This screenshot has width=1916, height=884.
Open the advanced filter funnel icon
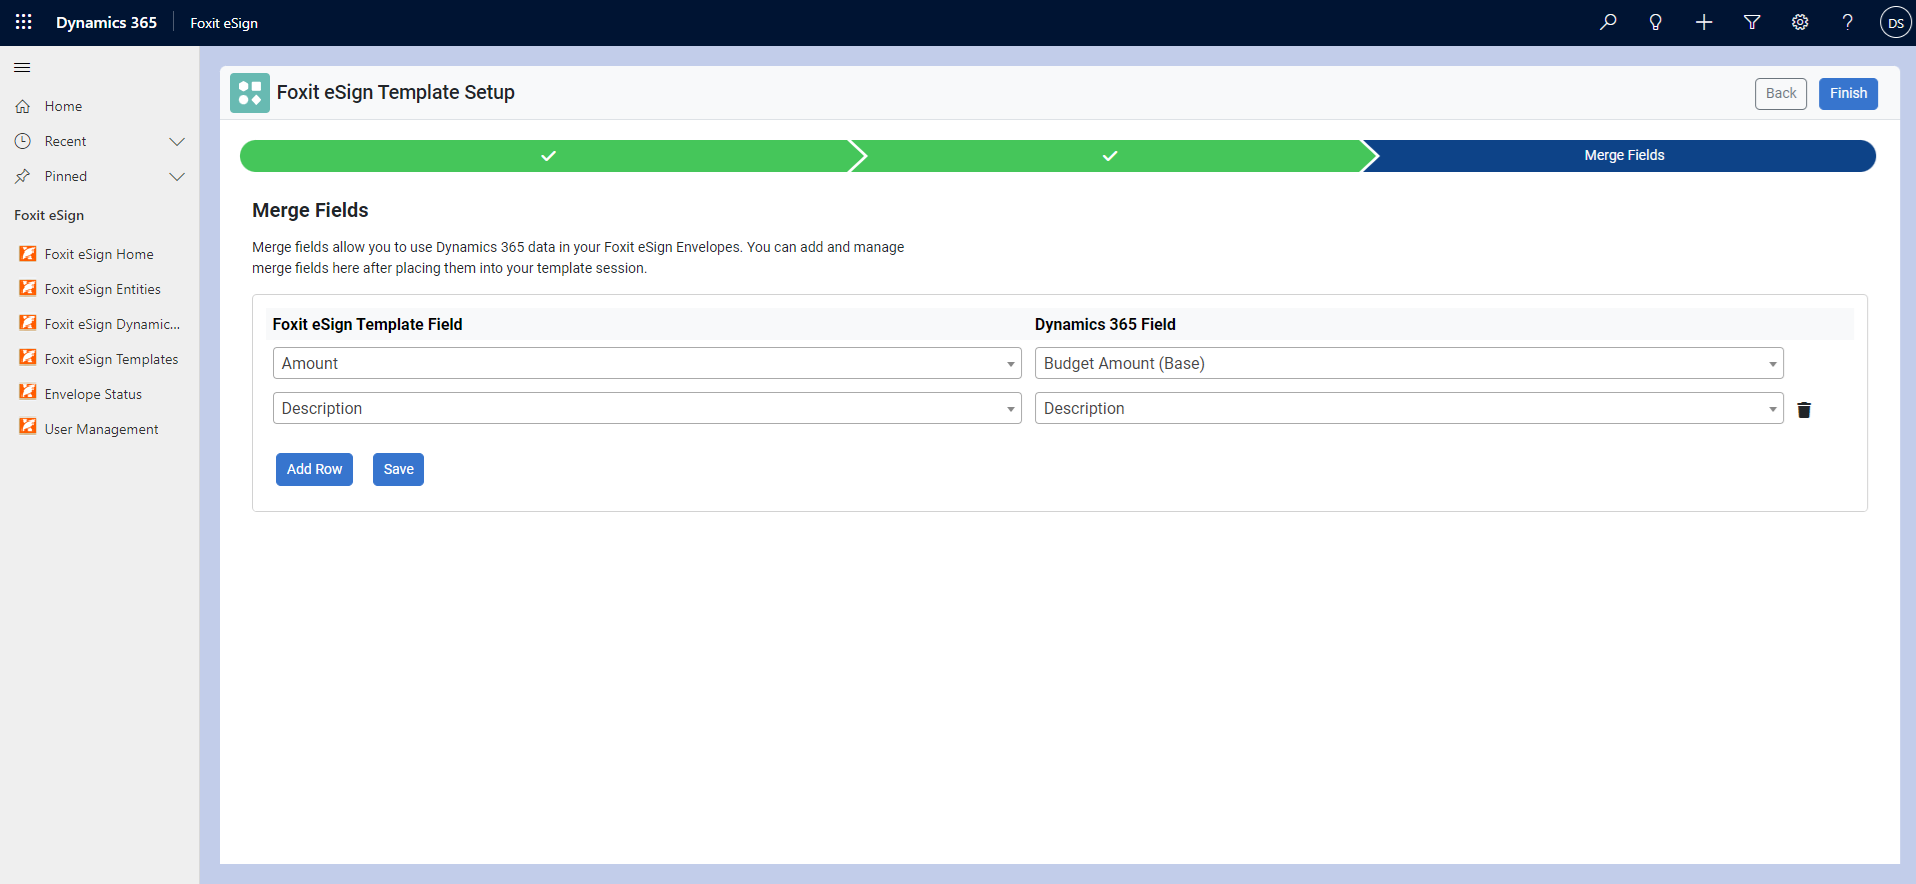click(1752, 22)
